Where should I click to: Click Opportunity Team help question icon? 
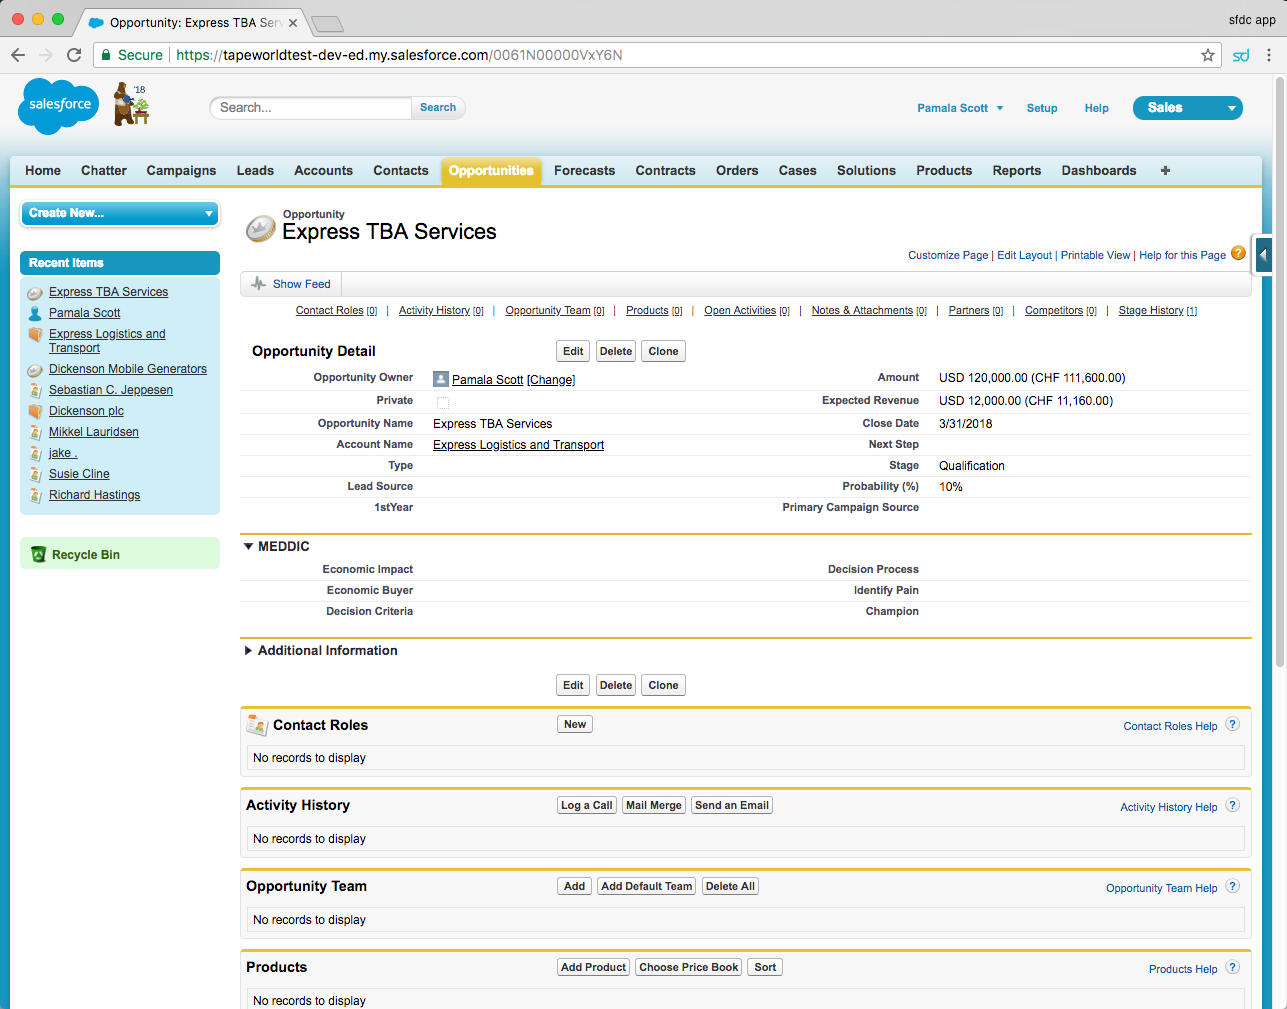tap(1233, 886)
